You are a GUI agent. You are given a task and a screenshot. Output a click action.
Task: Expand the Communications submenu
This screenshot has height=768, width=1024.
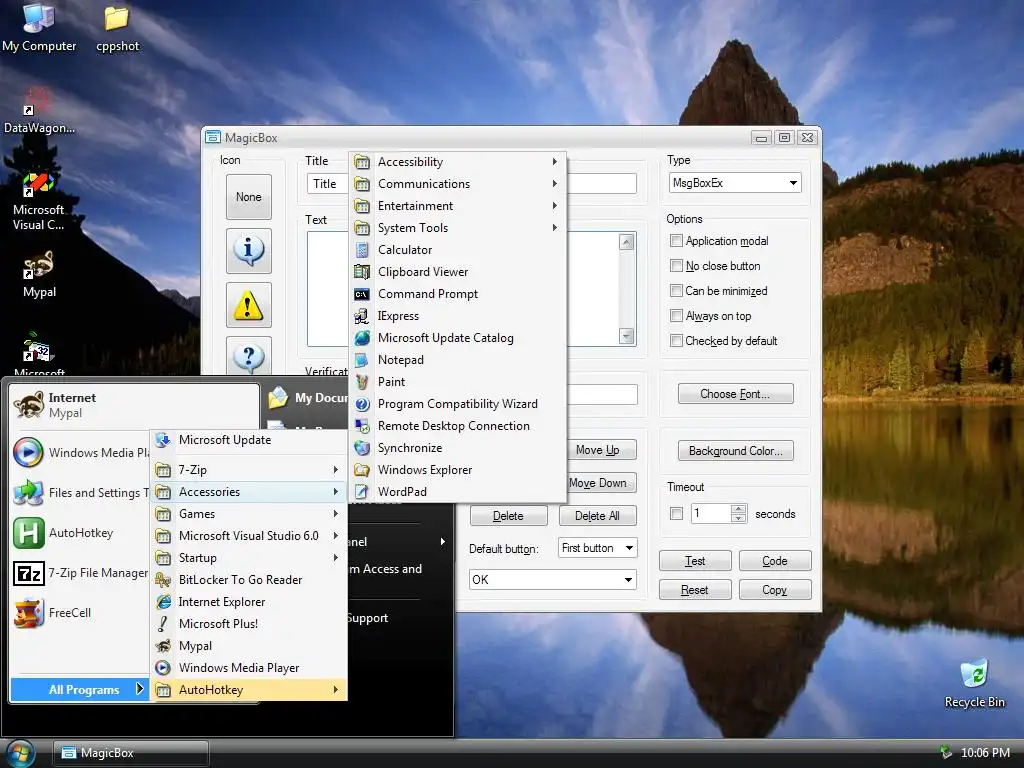tap(457, 184)
